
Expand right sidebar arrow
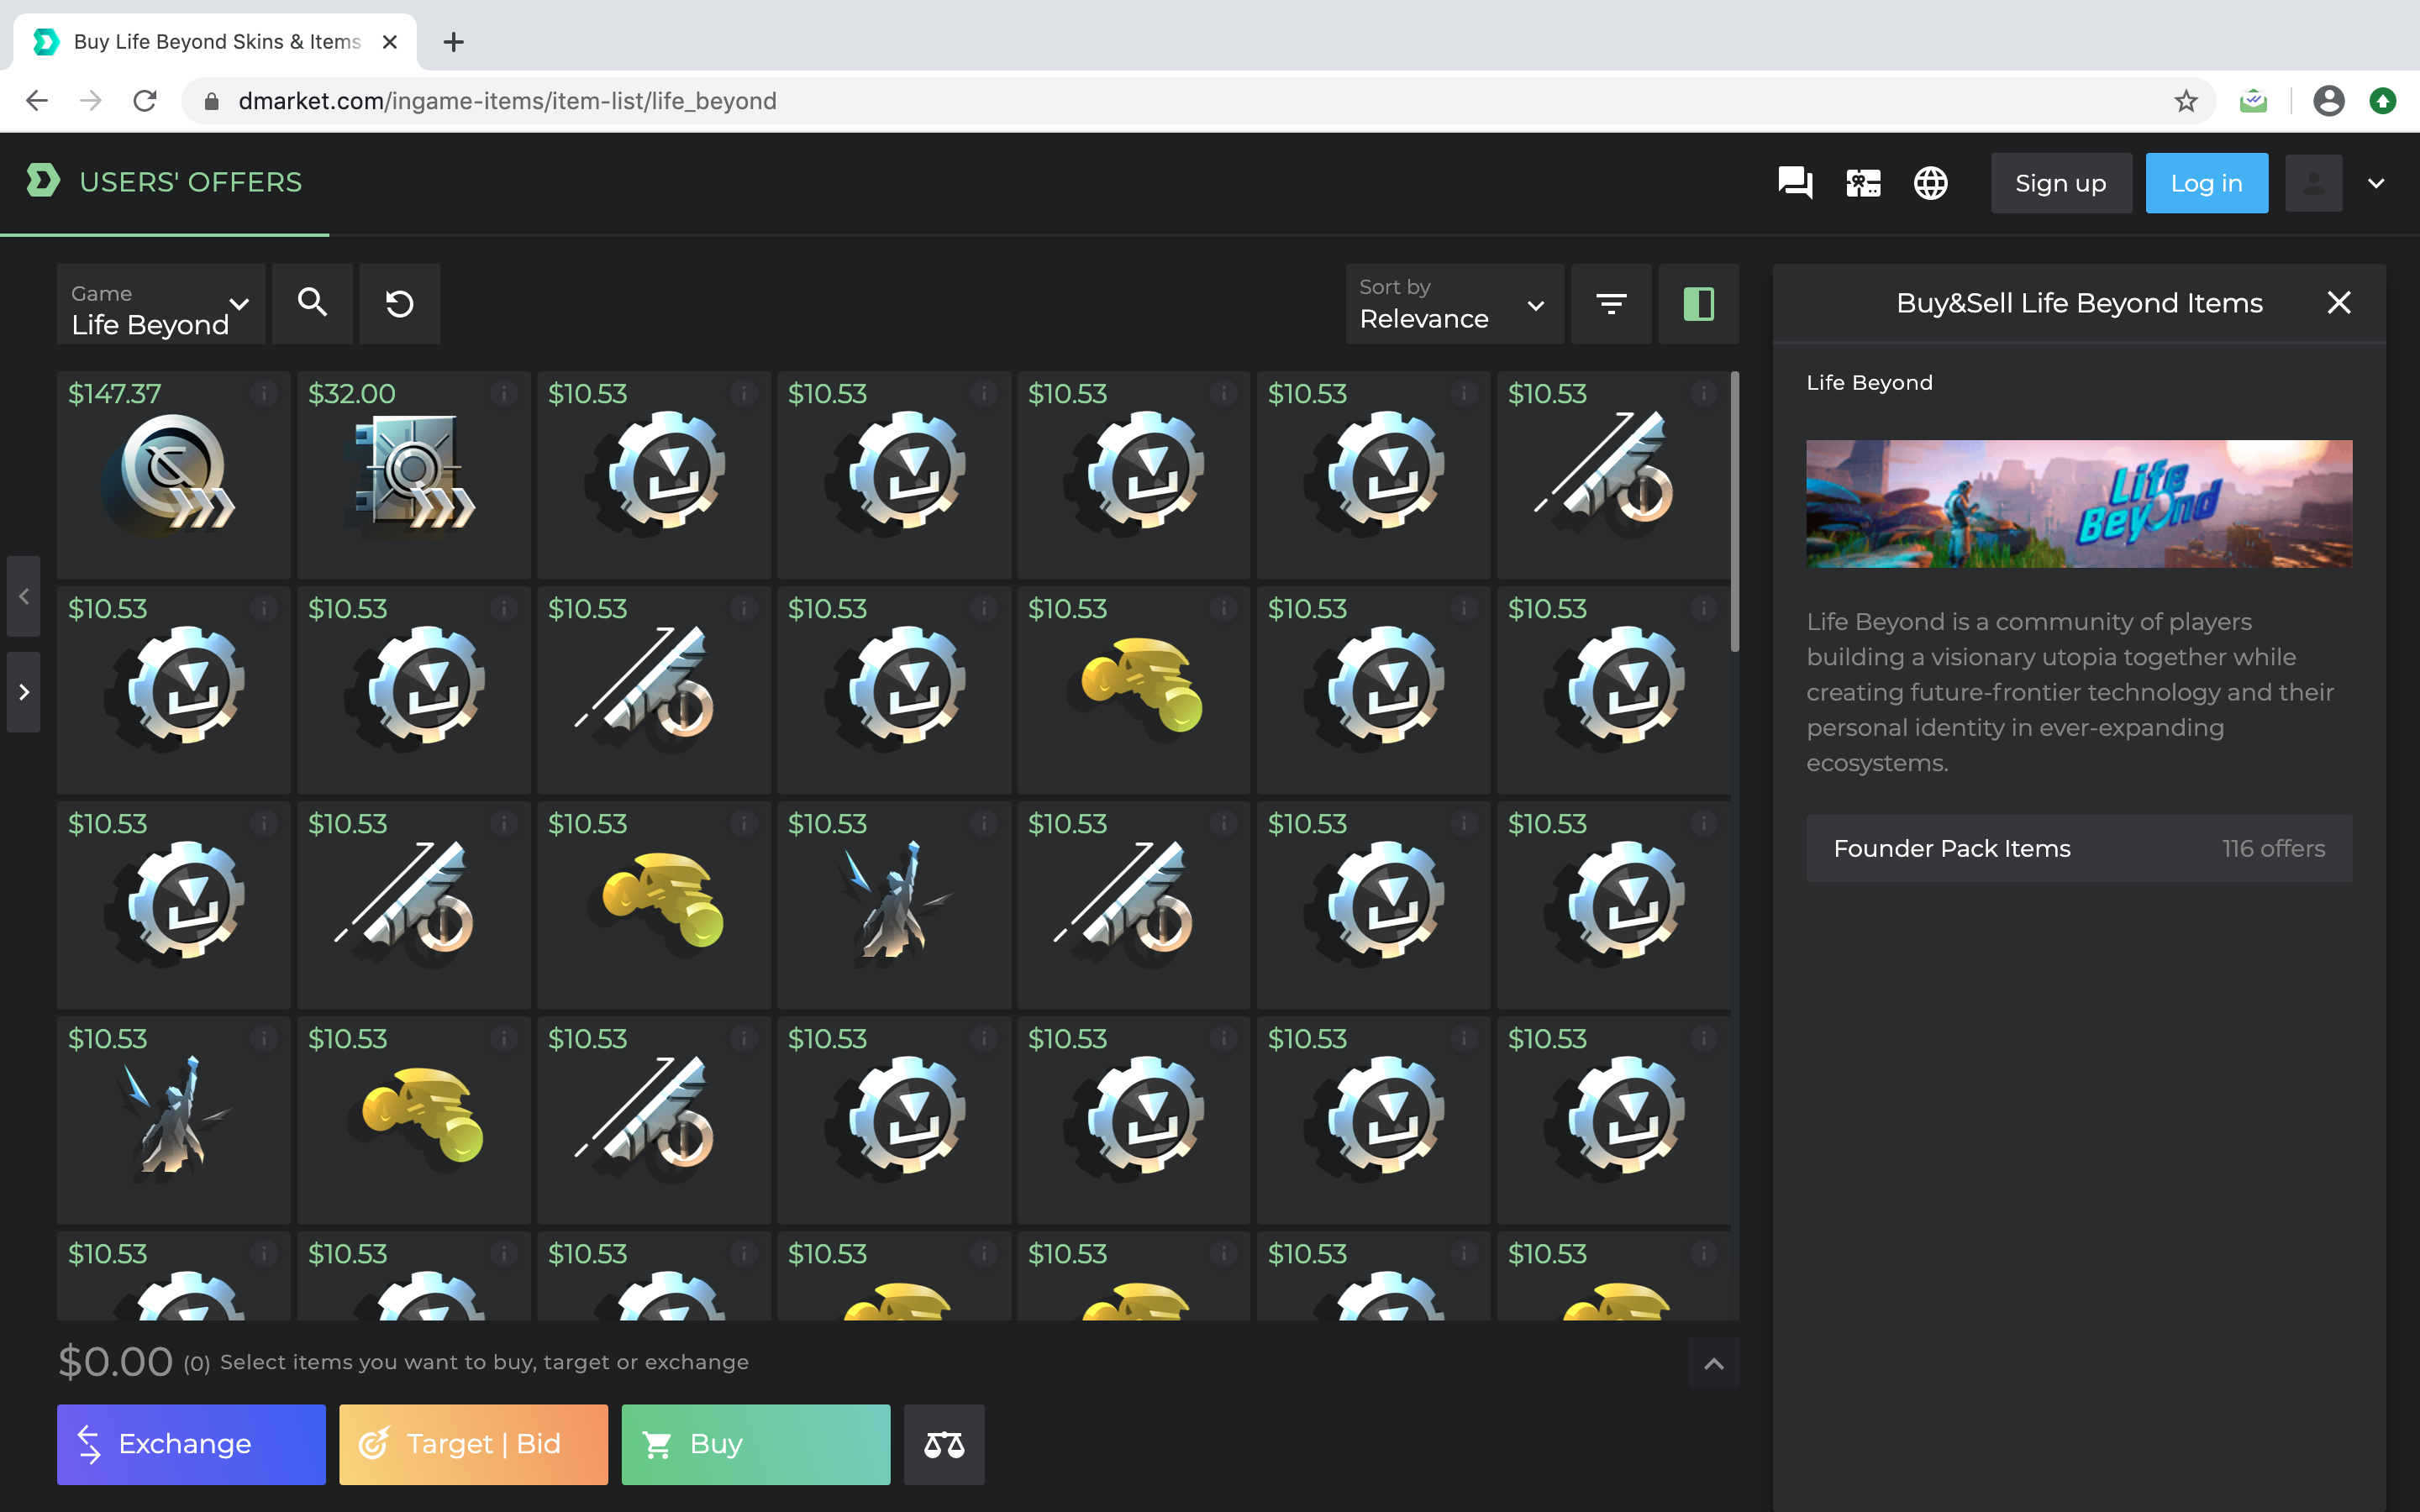coord(24,692)
